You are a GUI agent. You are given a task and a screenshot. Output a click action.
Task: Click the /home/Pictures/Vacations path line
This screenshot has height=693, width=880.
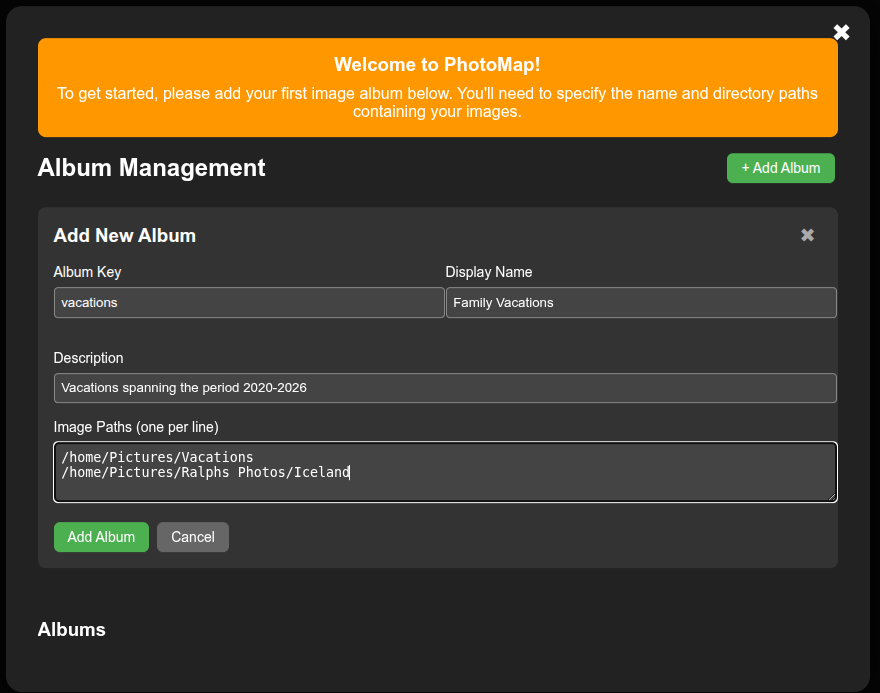pos(157,457)
